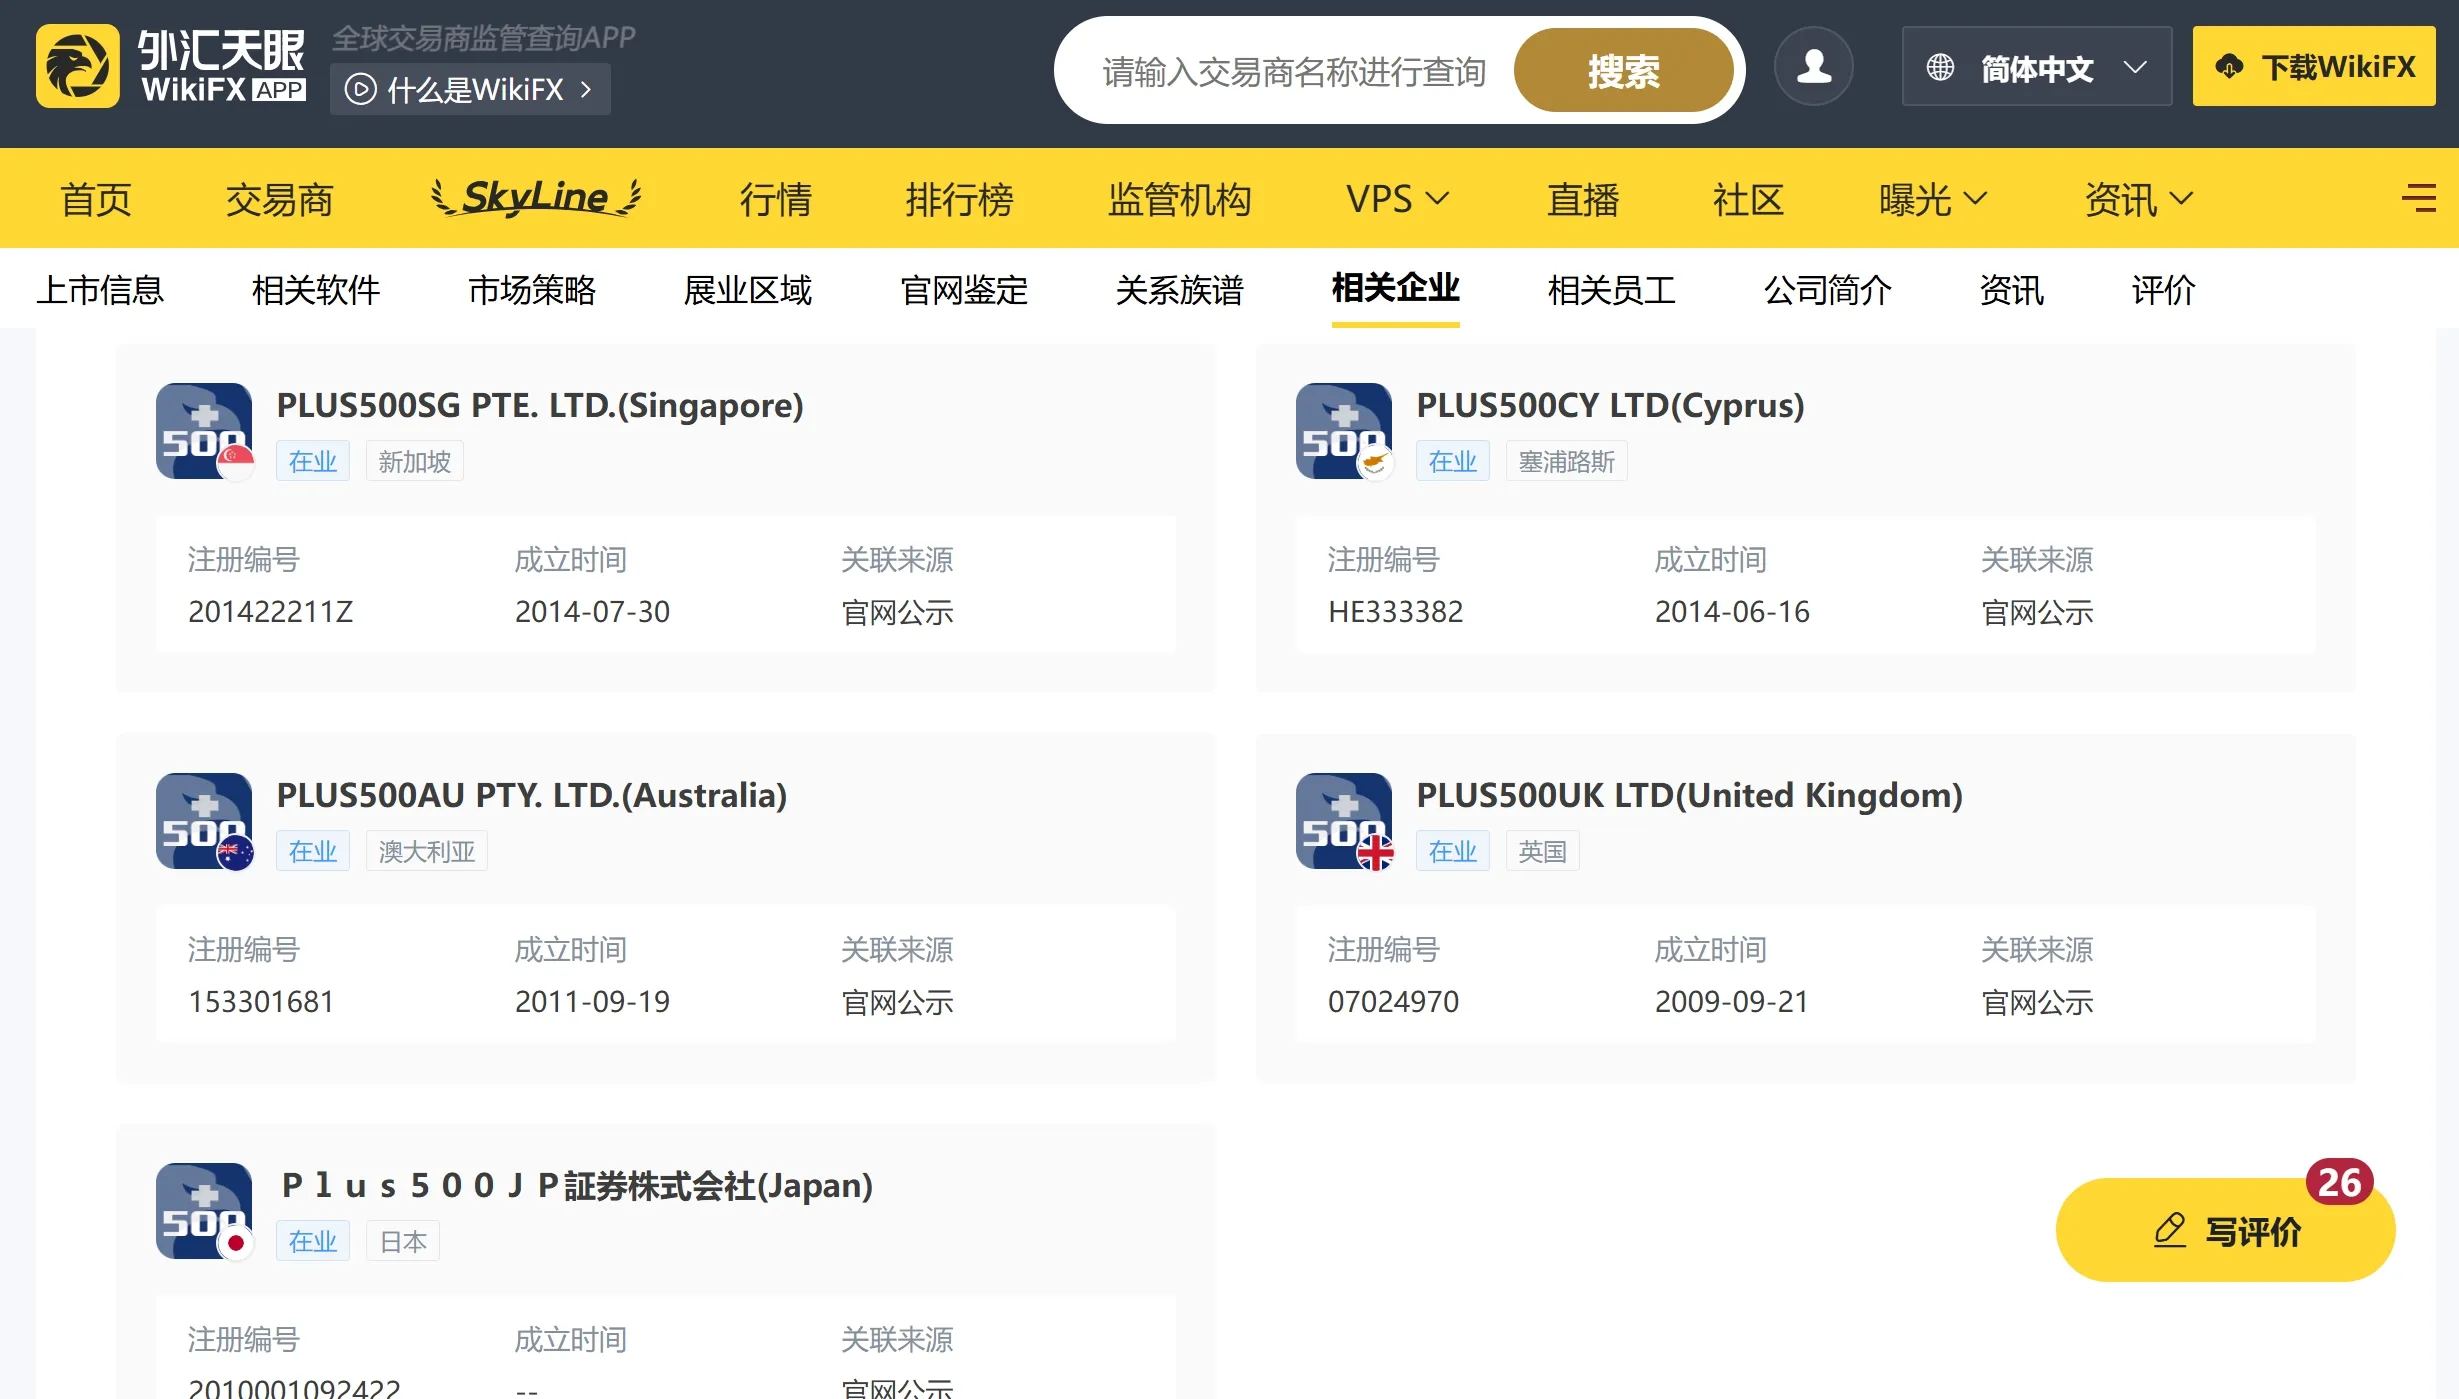Screen dimensions: 2459x1399
Task: Click the pencil icon on 写评价 button
Action: click(2169, 1230)
